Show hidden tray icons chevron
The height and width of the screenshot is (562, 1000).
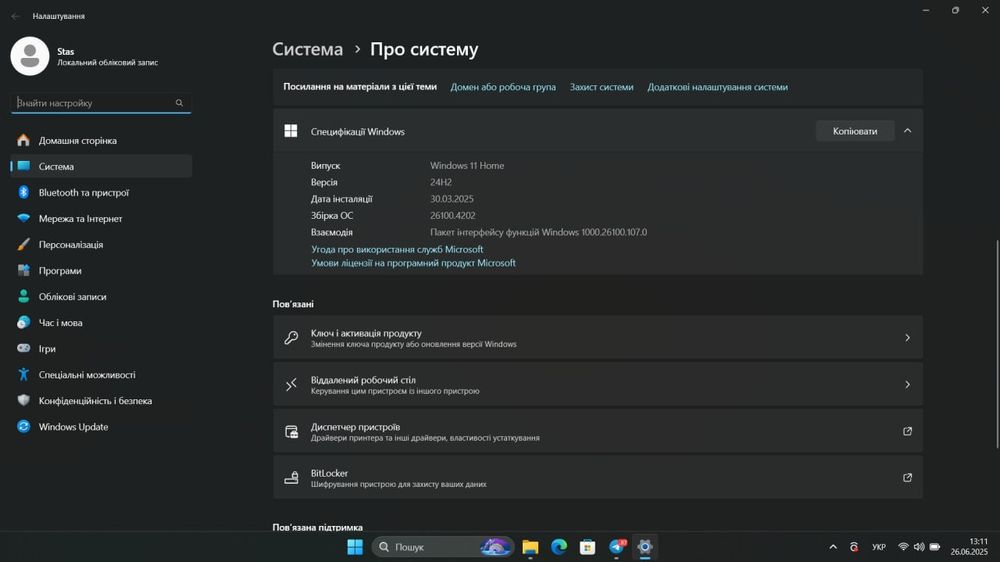click(x=833, y=547)
